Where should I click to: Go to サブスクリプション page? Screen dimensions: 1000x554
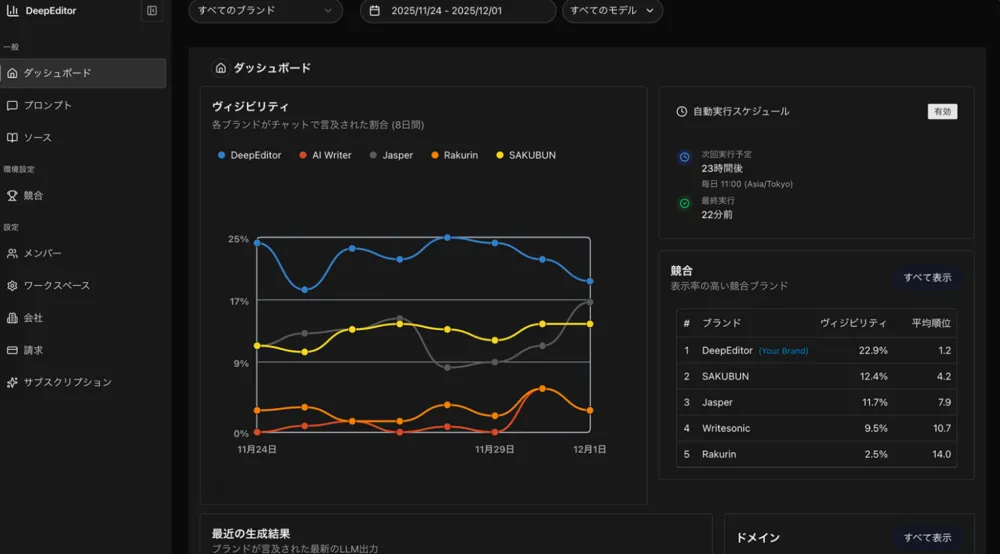[83, 382]
